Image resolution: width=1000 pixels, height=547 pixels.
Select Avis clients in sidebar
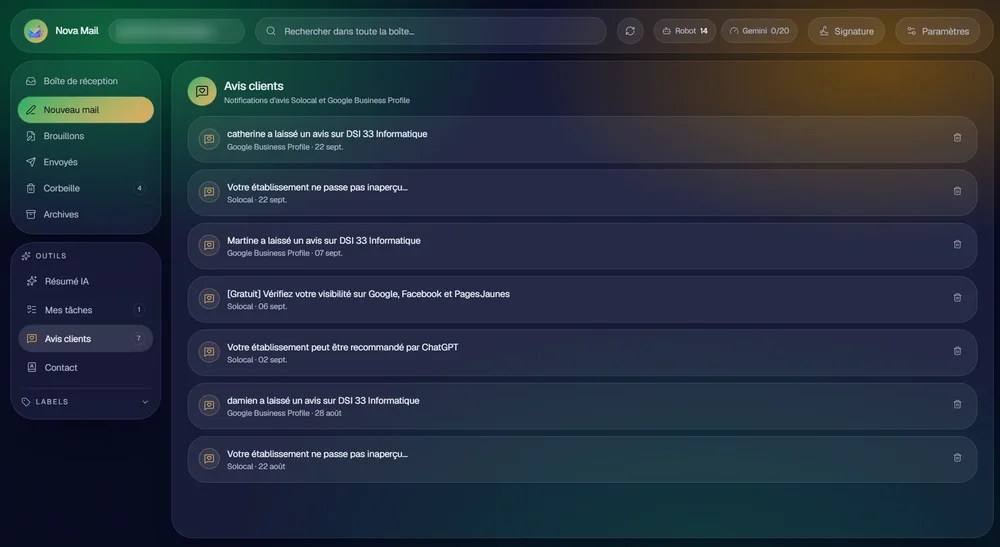click(85, 339)
